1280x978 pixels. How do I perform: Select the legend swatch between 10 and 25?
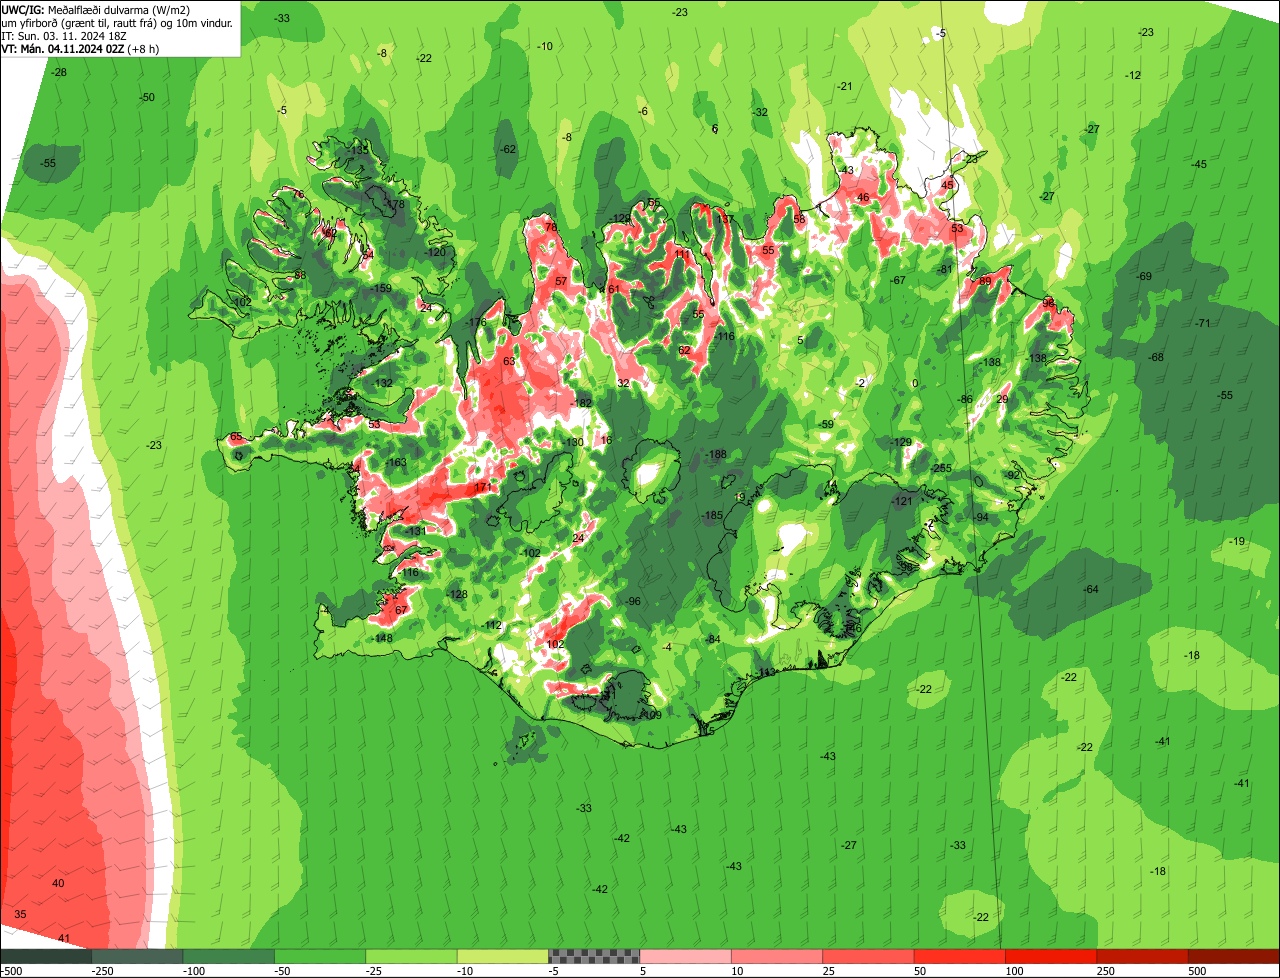777,956
